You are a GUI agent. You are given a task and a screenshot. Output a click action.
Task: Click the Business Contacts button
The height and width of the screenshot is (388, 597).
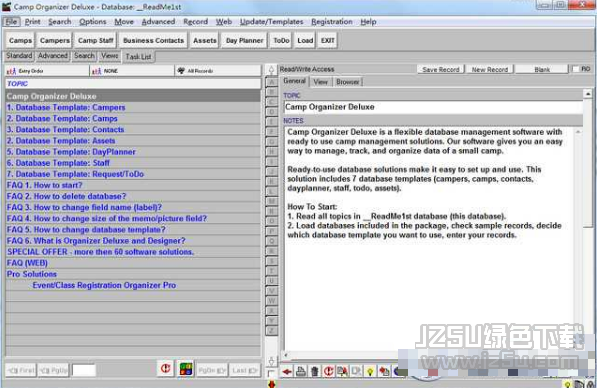pos(153,40)
